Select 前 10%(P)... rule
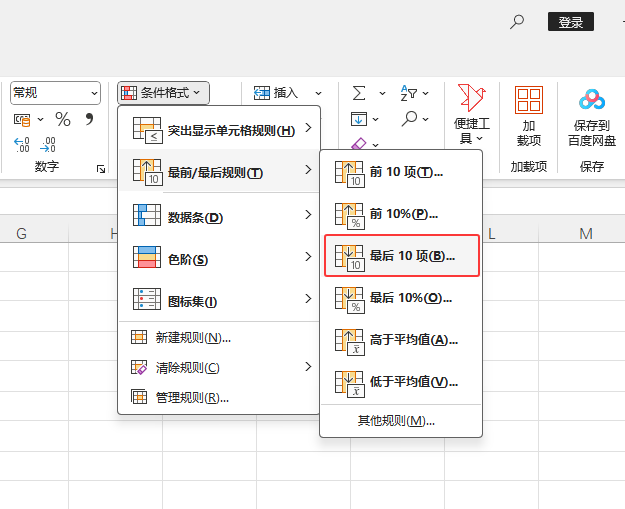This screenshot has width=625, height=509. [x=401, y=214]
